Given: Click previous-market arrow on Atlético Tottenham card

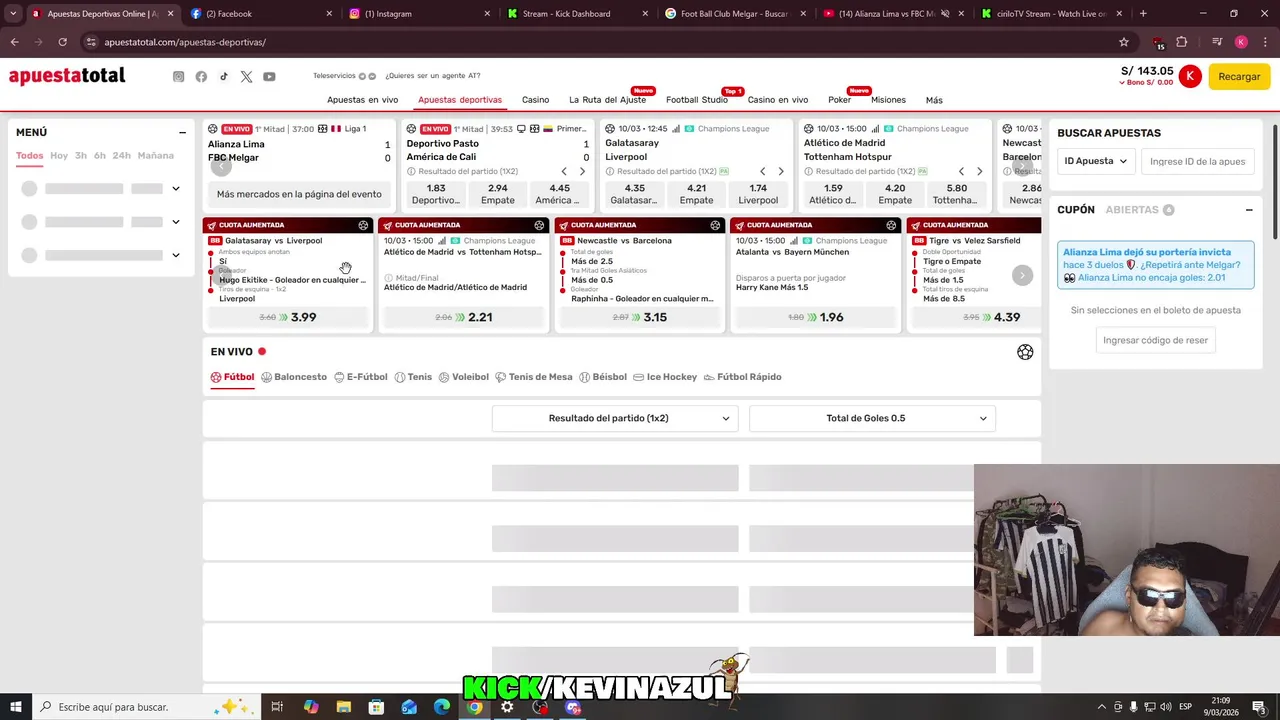Looking at the screenshot, I should (x=961, y=171).
